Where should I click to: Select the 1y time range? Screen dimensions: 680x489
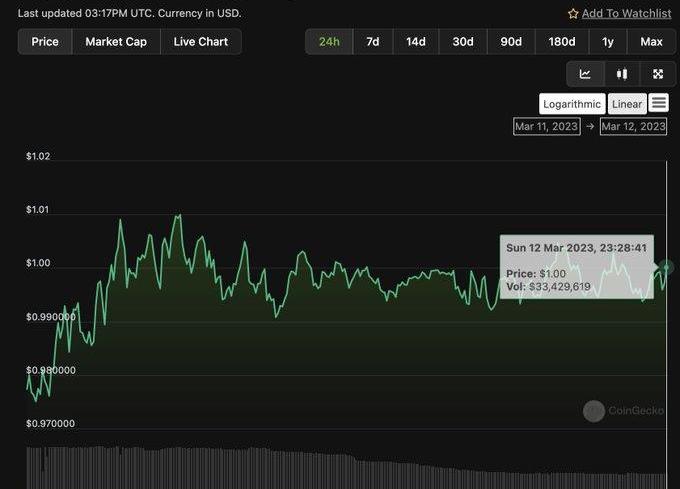click(x=608, y=42)
